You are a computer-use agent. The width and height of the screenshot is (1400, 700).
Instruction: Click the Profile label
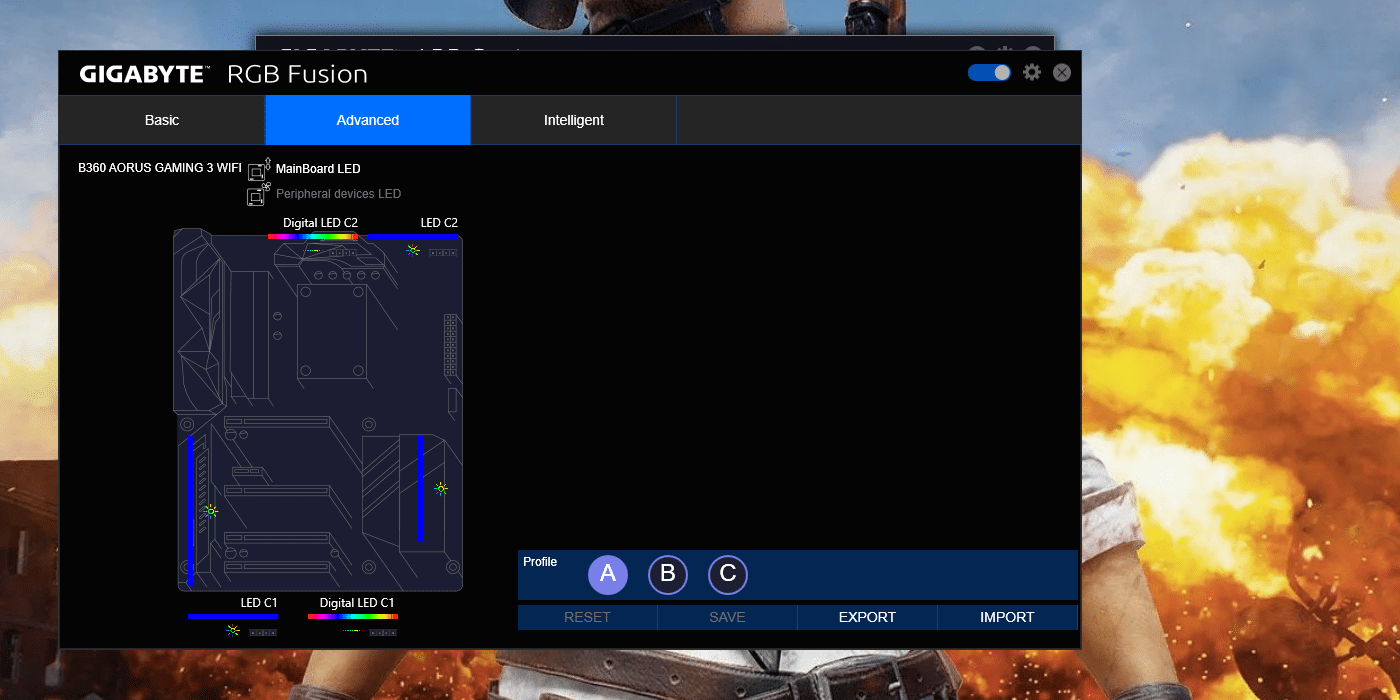click(540, 562)
